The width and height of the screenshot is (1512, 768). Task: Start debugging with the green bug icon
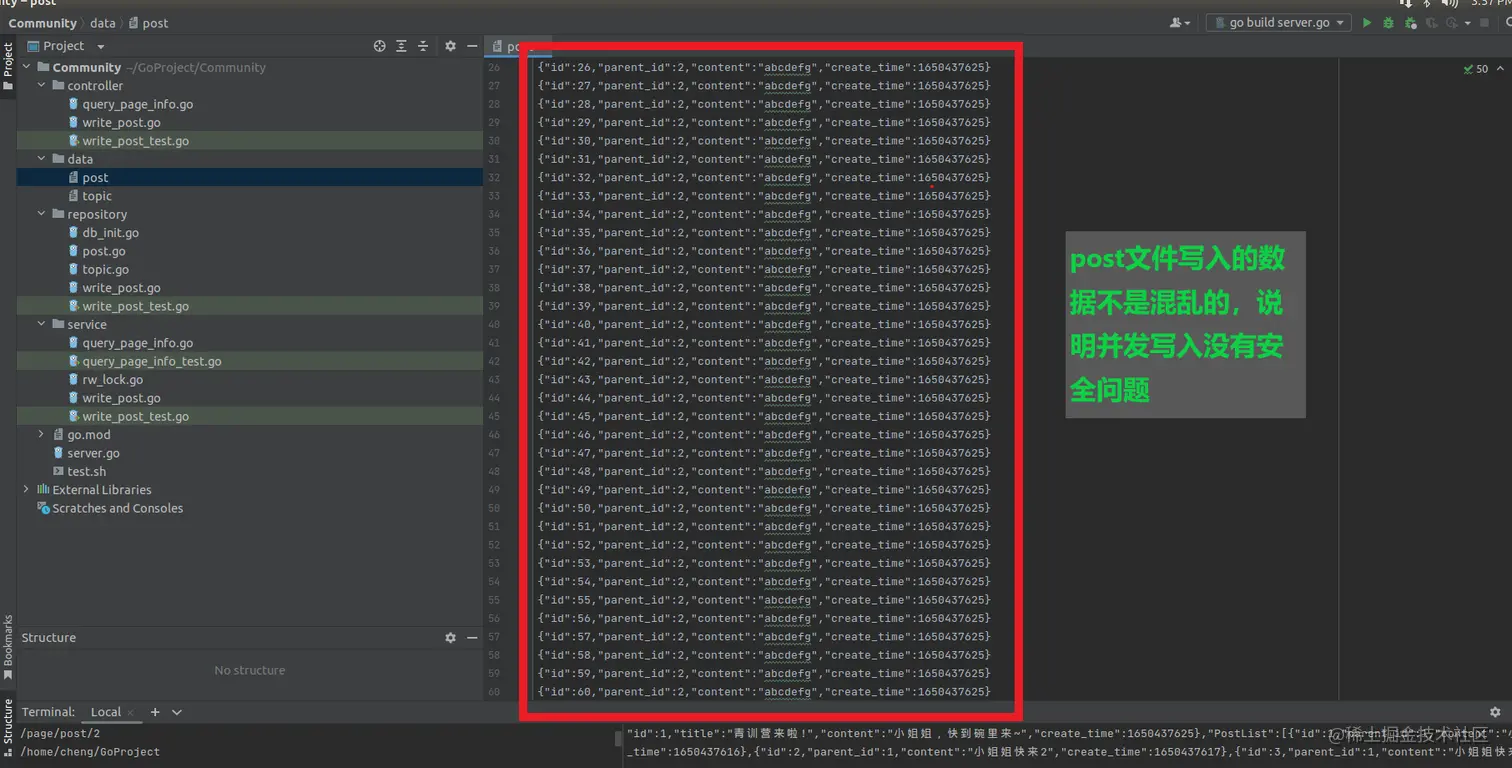pos(1388,22)
